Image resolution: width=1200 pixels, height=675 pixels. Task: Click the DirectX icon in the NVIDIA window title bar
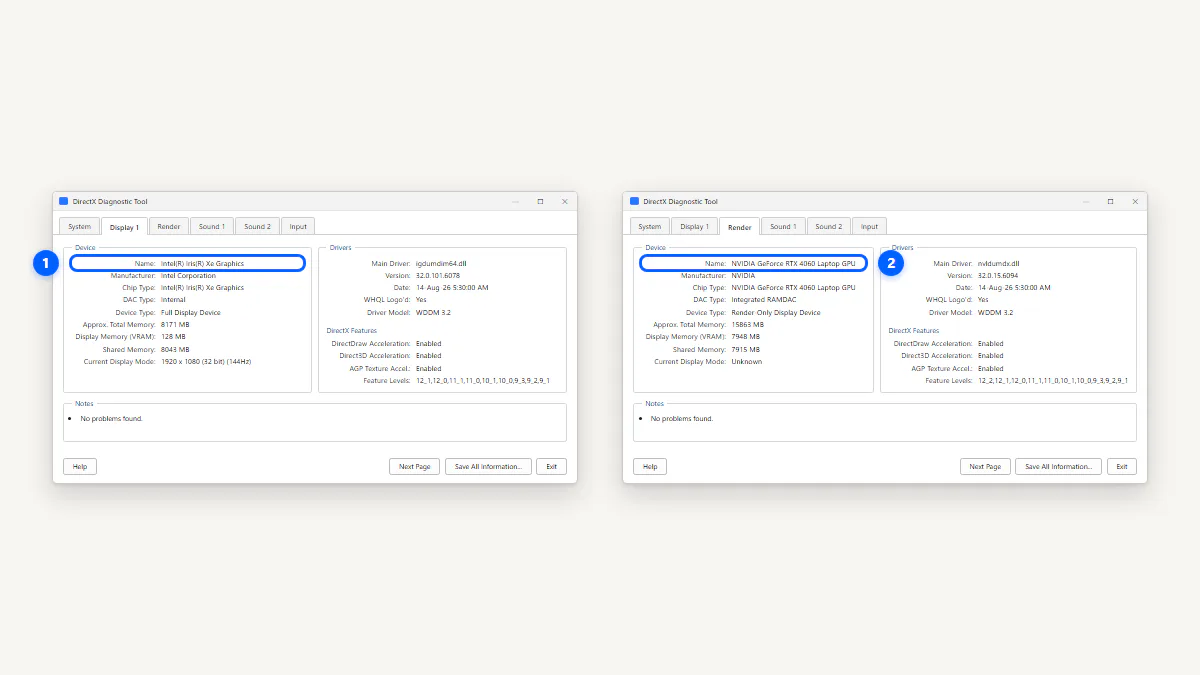point(634,201)
